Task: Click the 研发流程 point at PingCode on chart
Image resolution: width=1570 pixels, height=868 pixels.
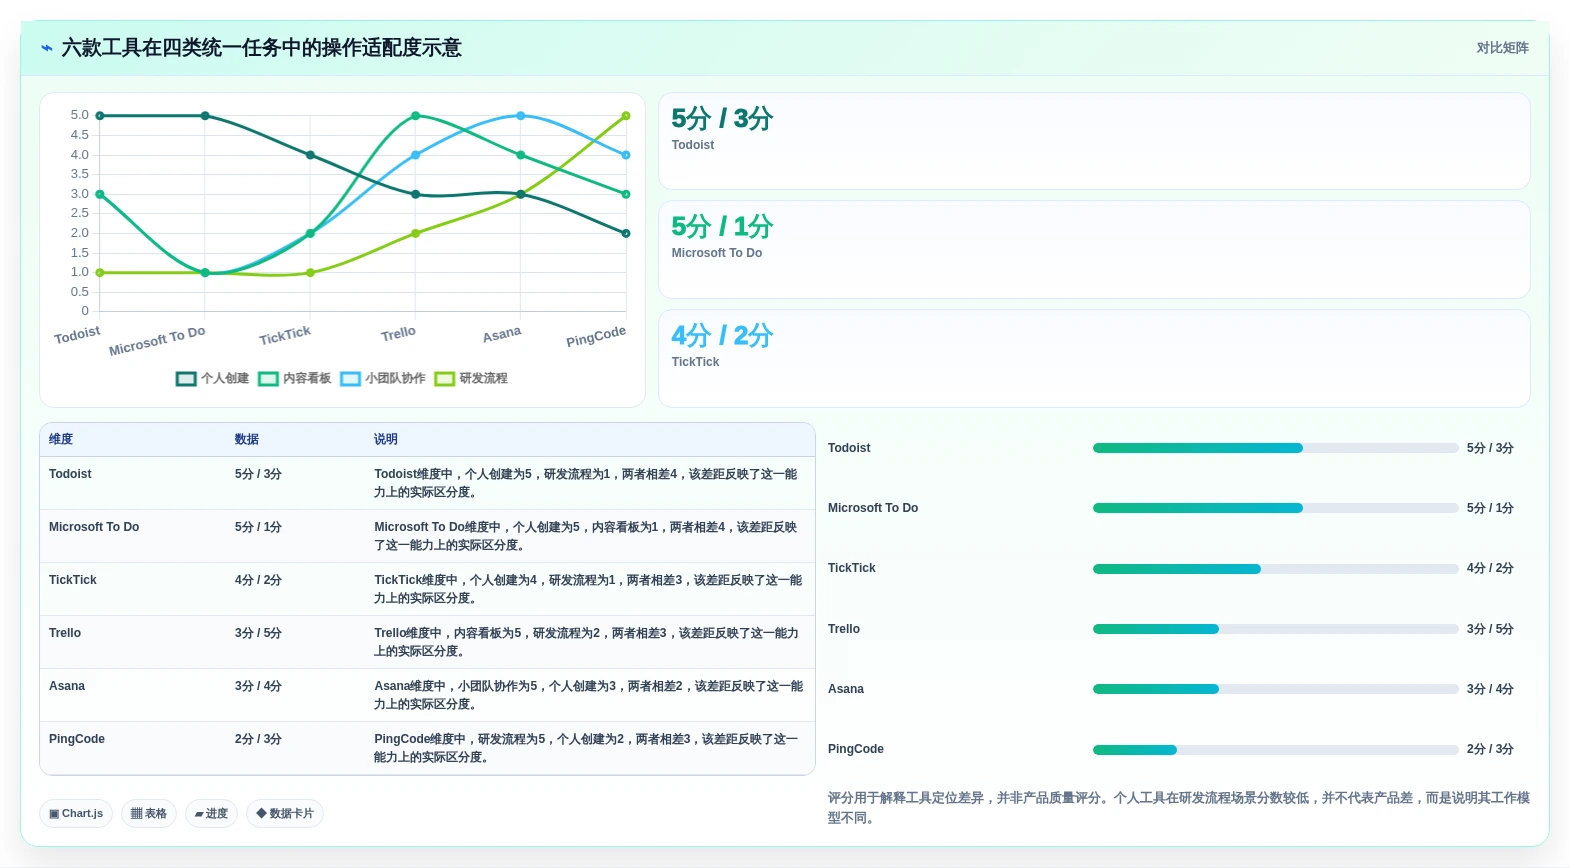Action: click(626, 116)
